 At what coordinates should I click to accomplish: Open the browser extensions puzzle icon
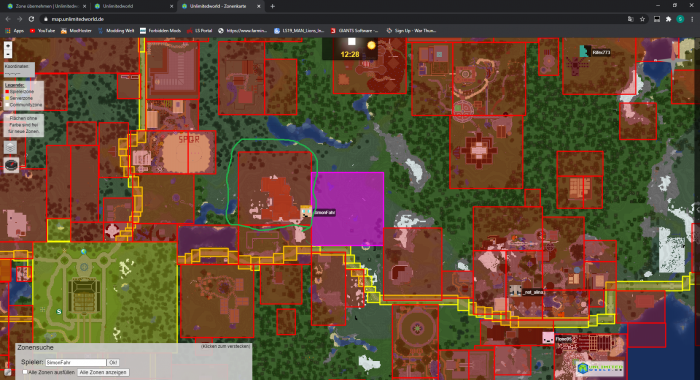668,19
